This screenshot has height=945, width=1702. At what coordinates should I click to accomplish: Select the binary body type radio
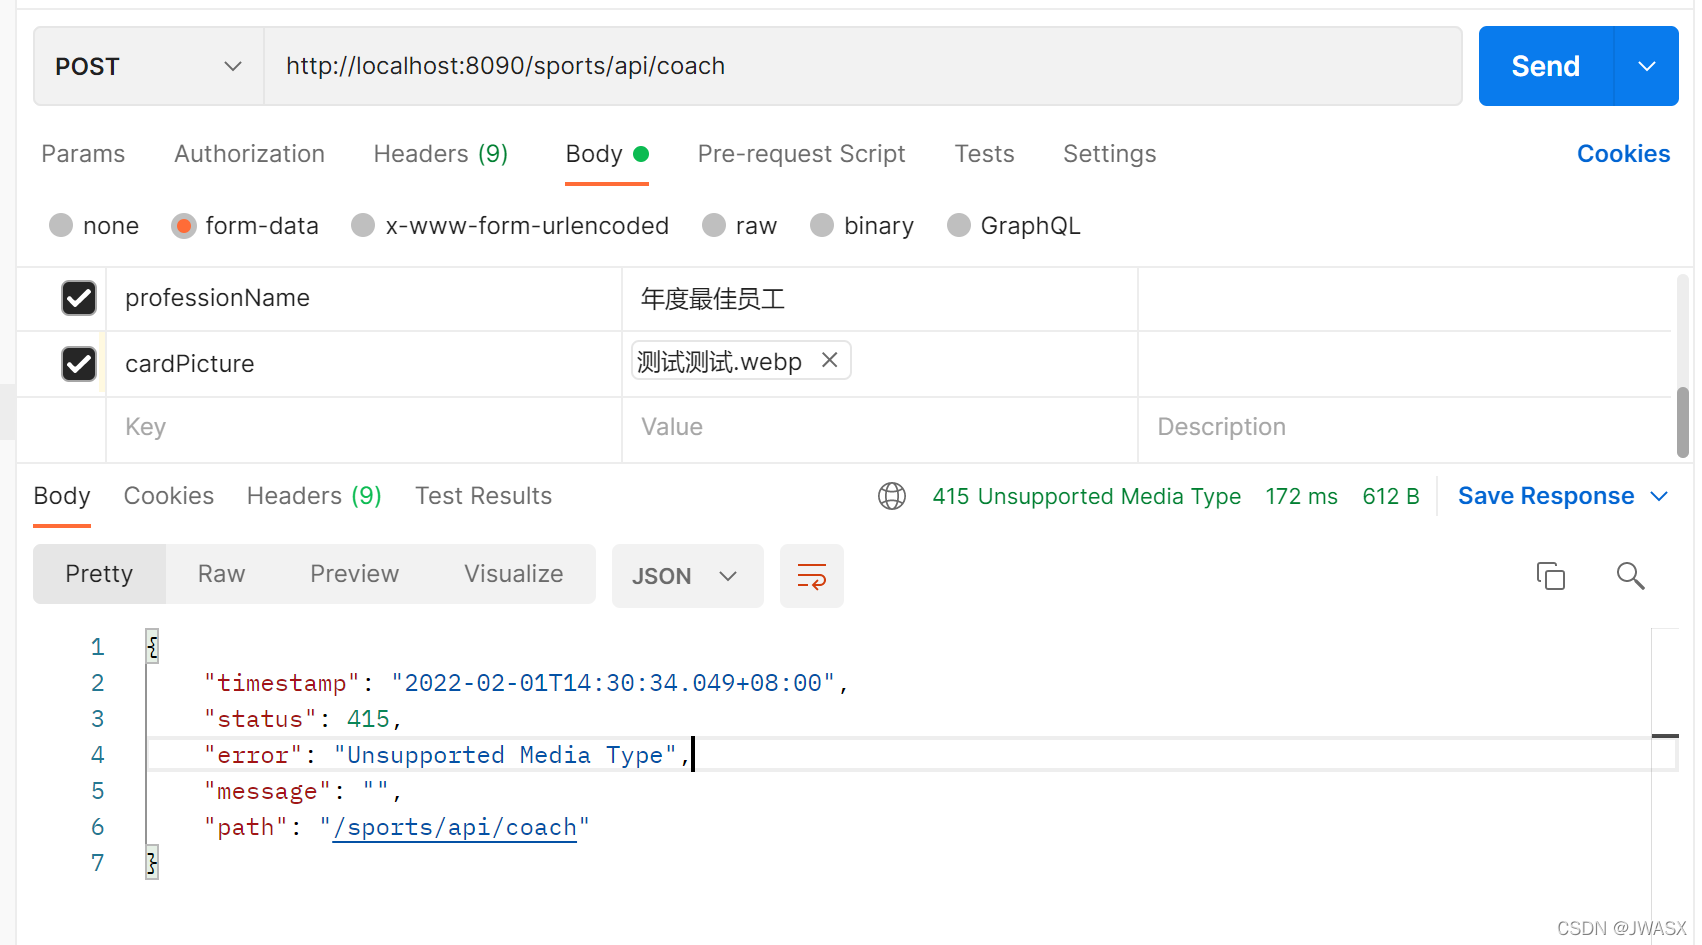click(x=822, y=225)
